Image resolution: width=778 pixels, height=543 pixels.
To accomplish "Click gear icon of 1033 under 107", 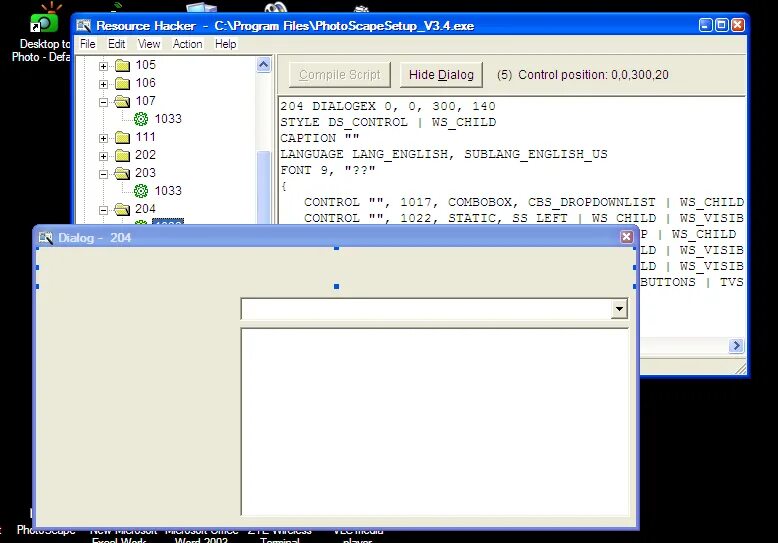I will (141, 119).
